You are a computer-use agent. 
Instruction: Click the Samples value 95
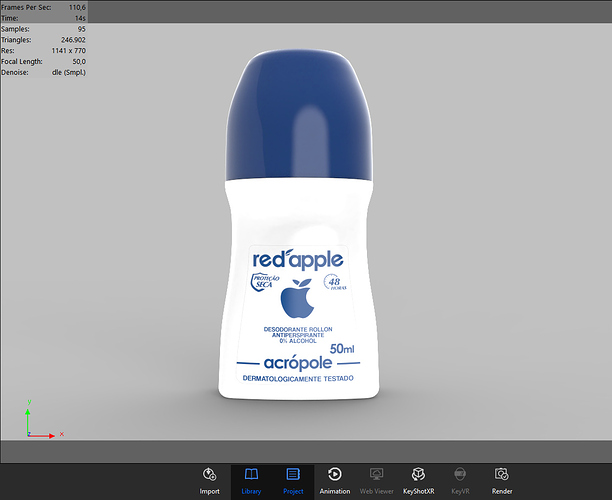(x=81, y=29)
